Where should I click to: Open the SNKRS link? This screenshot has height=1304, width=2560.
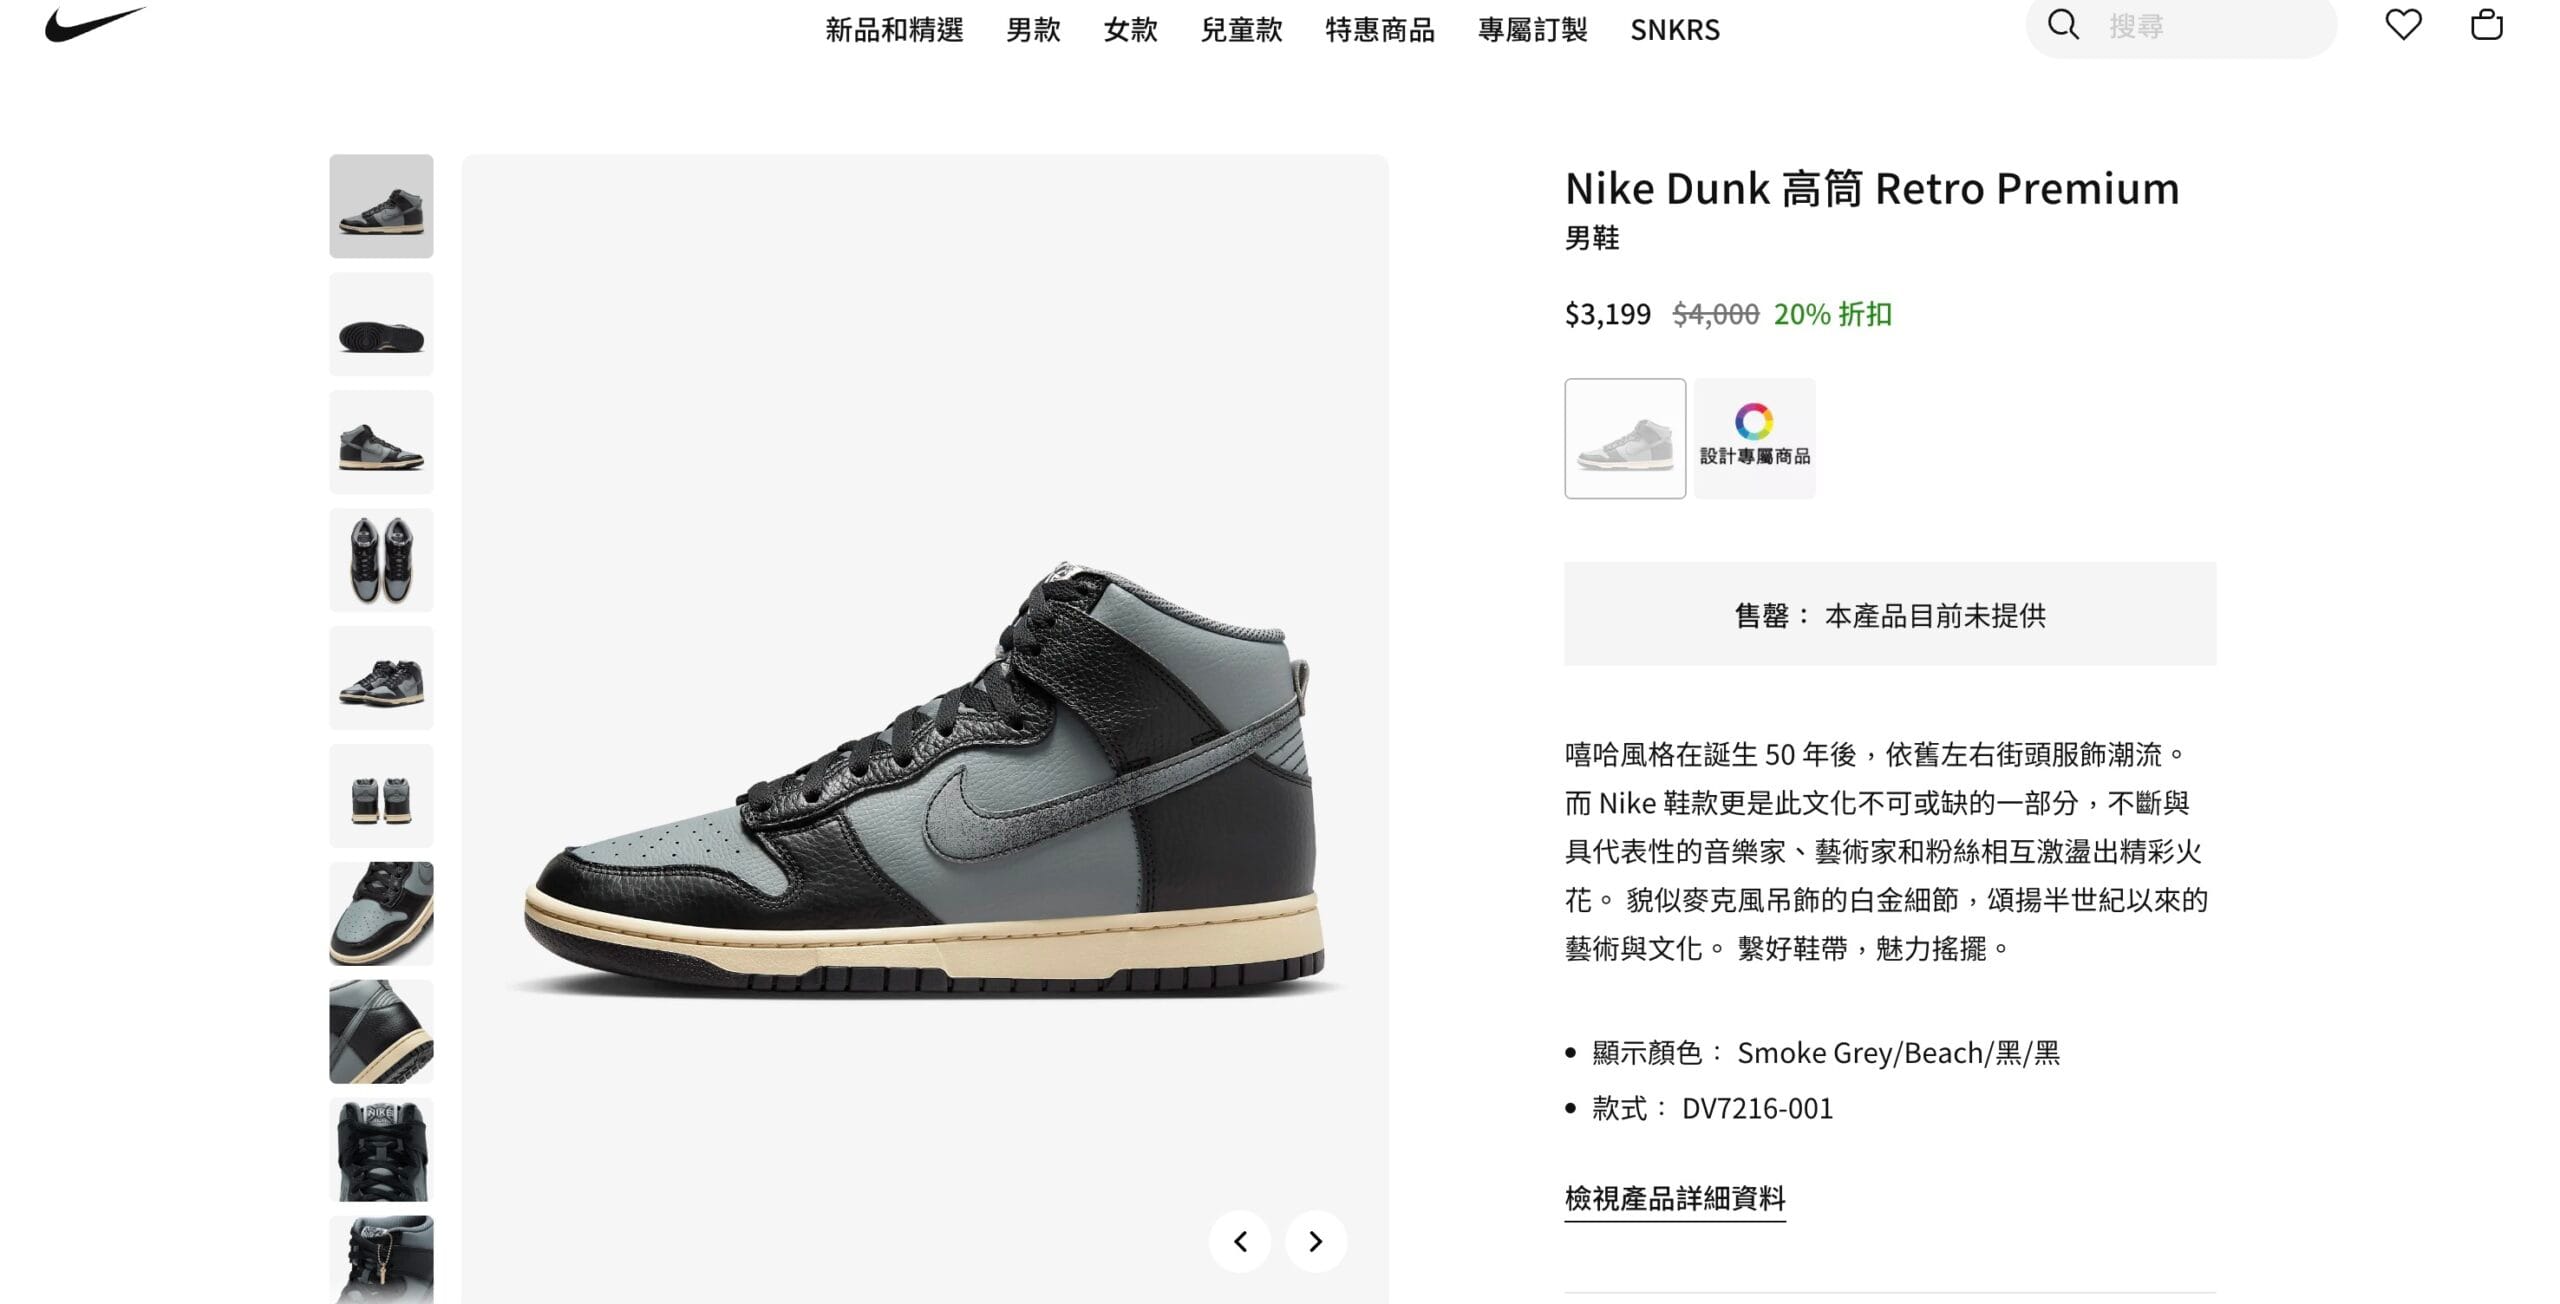[x=1675, y=30]
